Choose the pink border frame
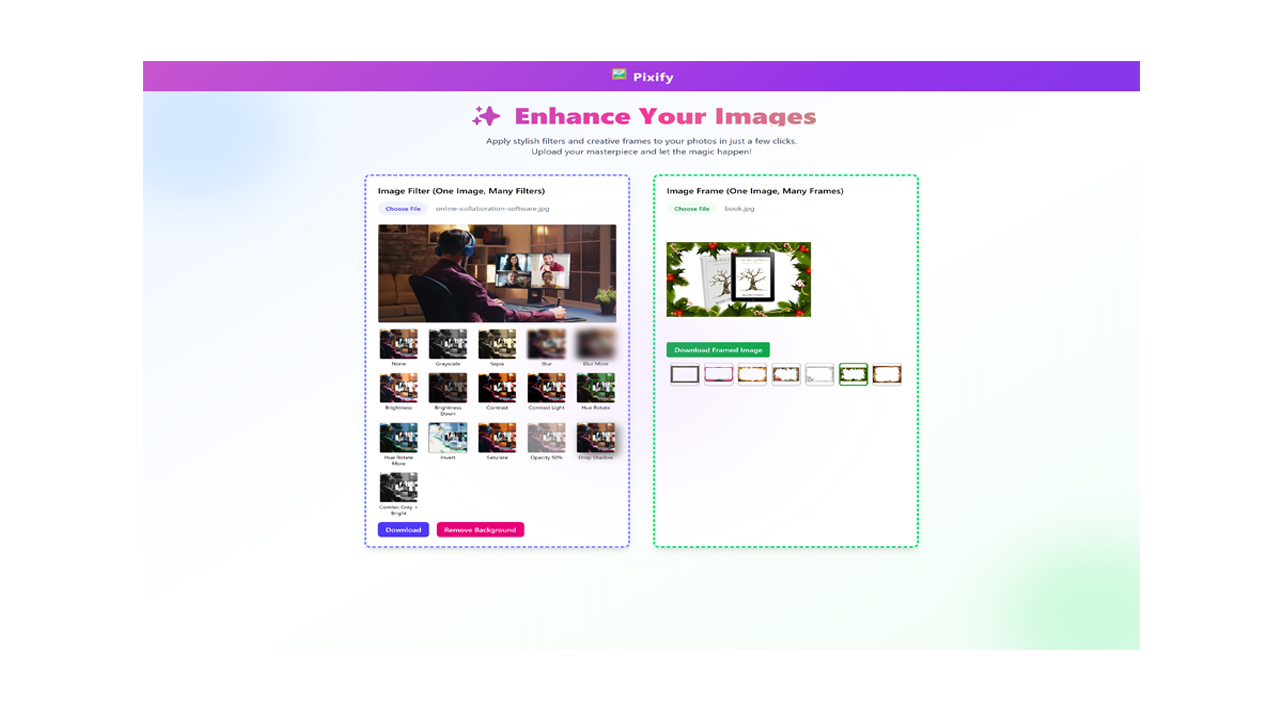1270x720 pixels. [x=718, y=374]
